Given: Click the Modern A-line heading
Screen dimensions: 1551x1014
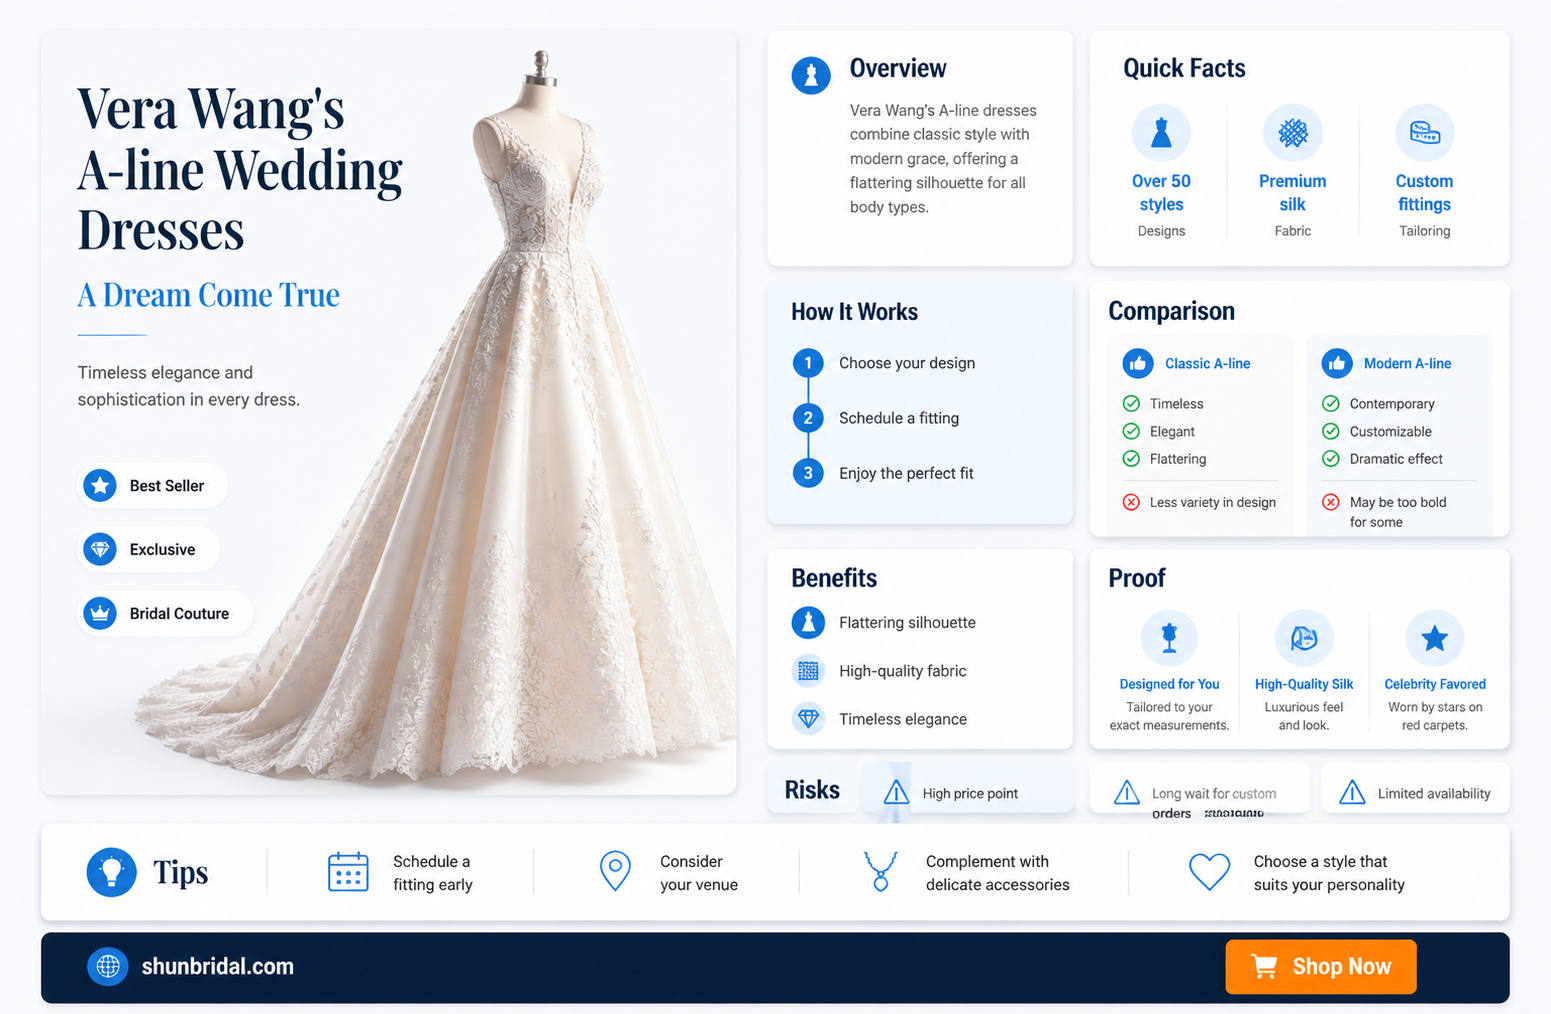Looking at the screenshot, I should (1407, 364).
